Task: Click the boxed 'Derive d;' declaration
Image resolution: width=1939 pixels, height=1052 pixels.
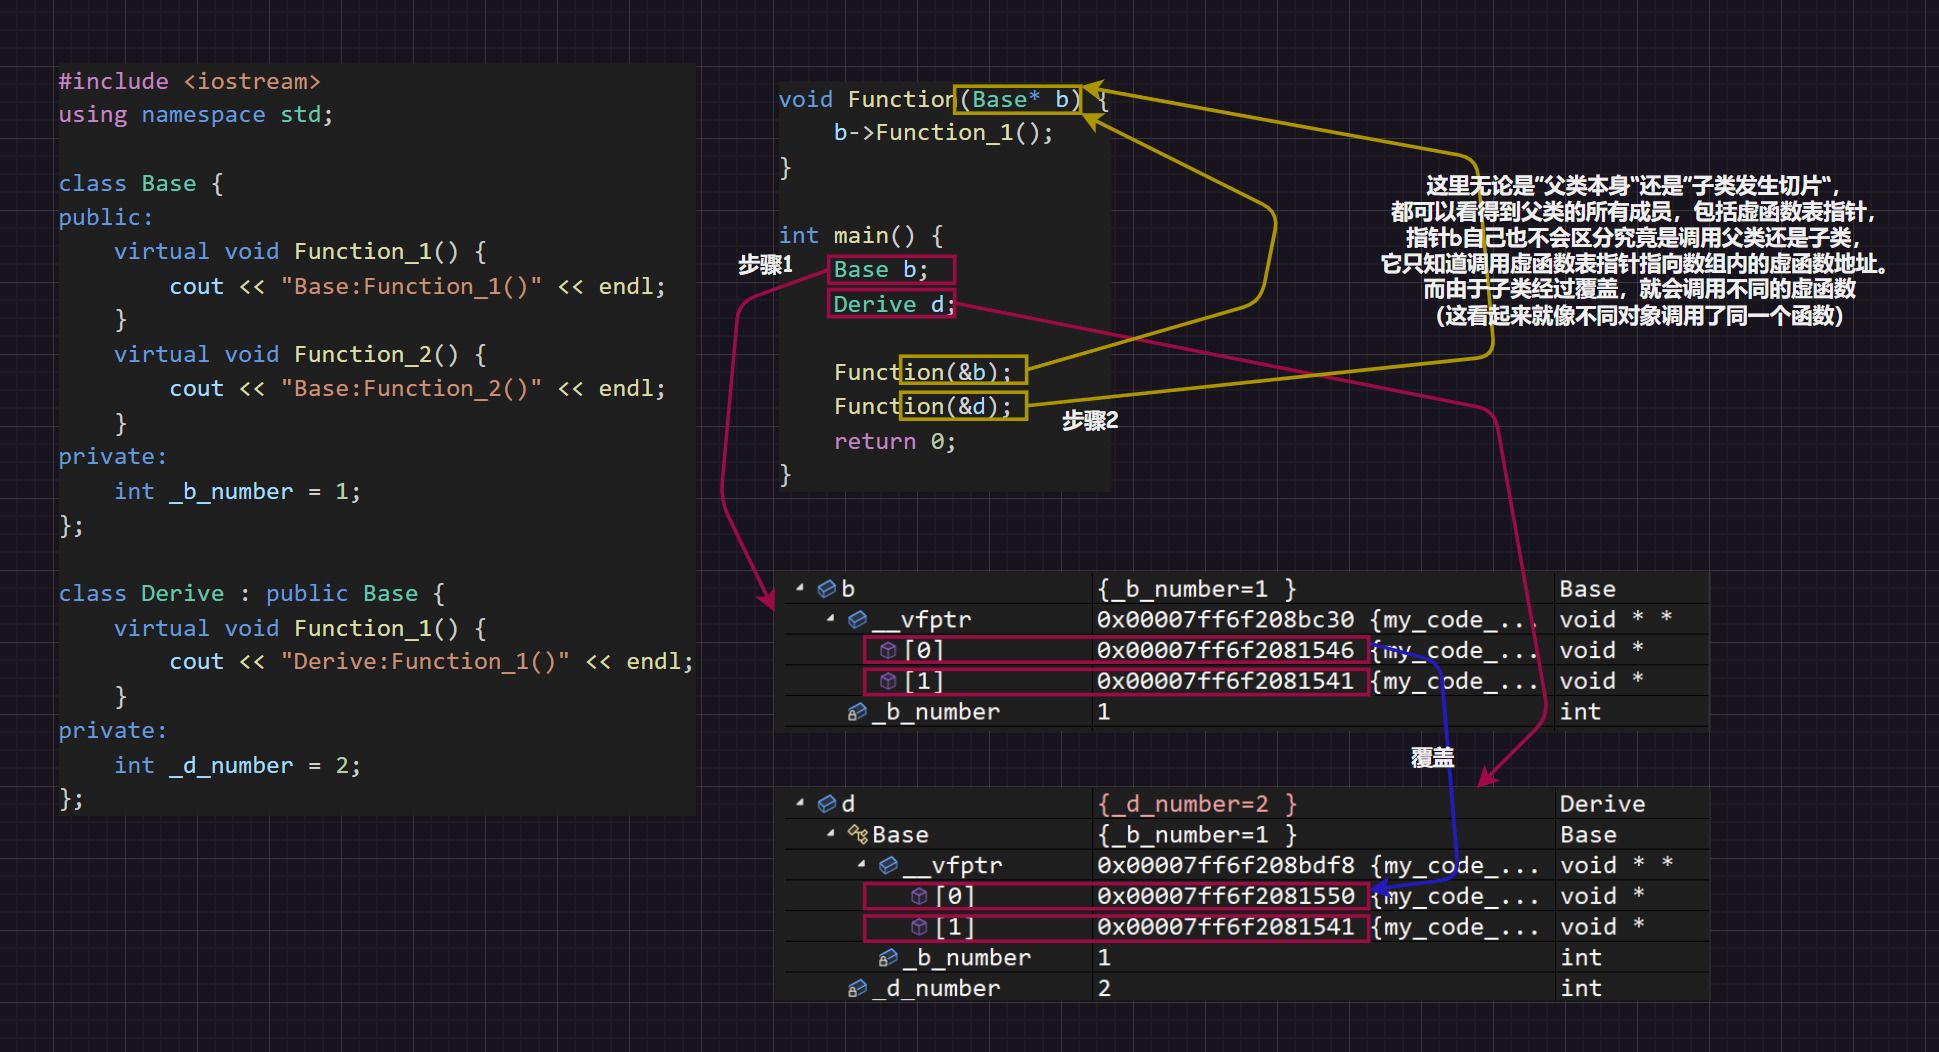Action: coord(891,304)
